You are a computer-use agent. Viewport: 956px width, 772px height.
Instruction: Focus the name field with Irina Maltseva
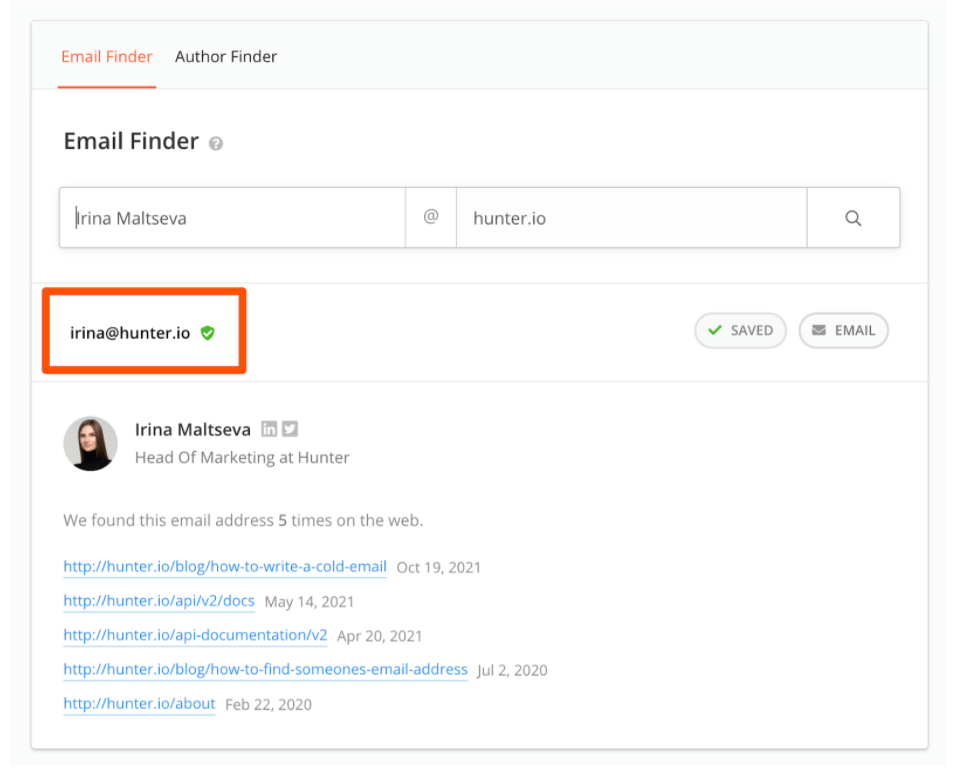click(x=232, y=218)
